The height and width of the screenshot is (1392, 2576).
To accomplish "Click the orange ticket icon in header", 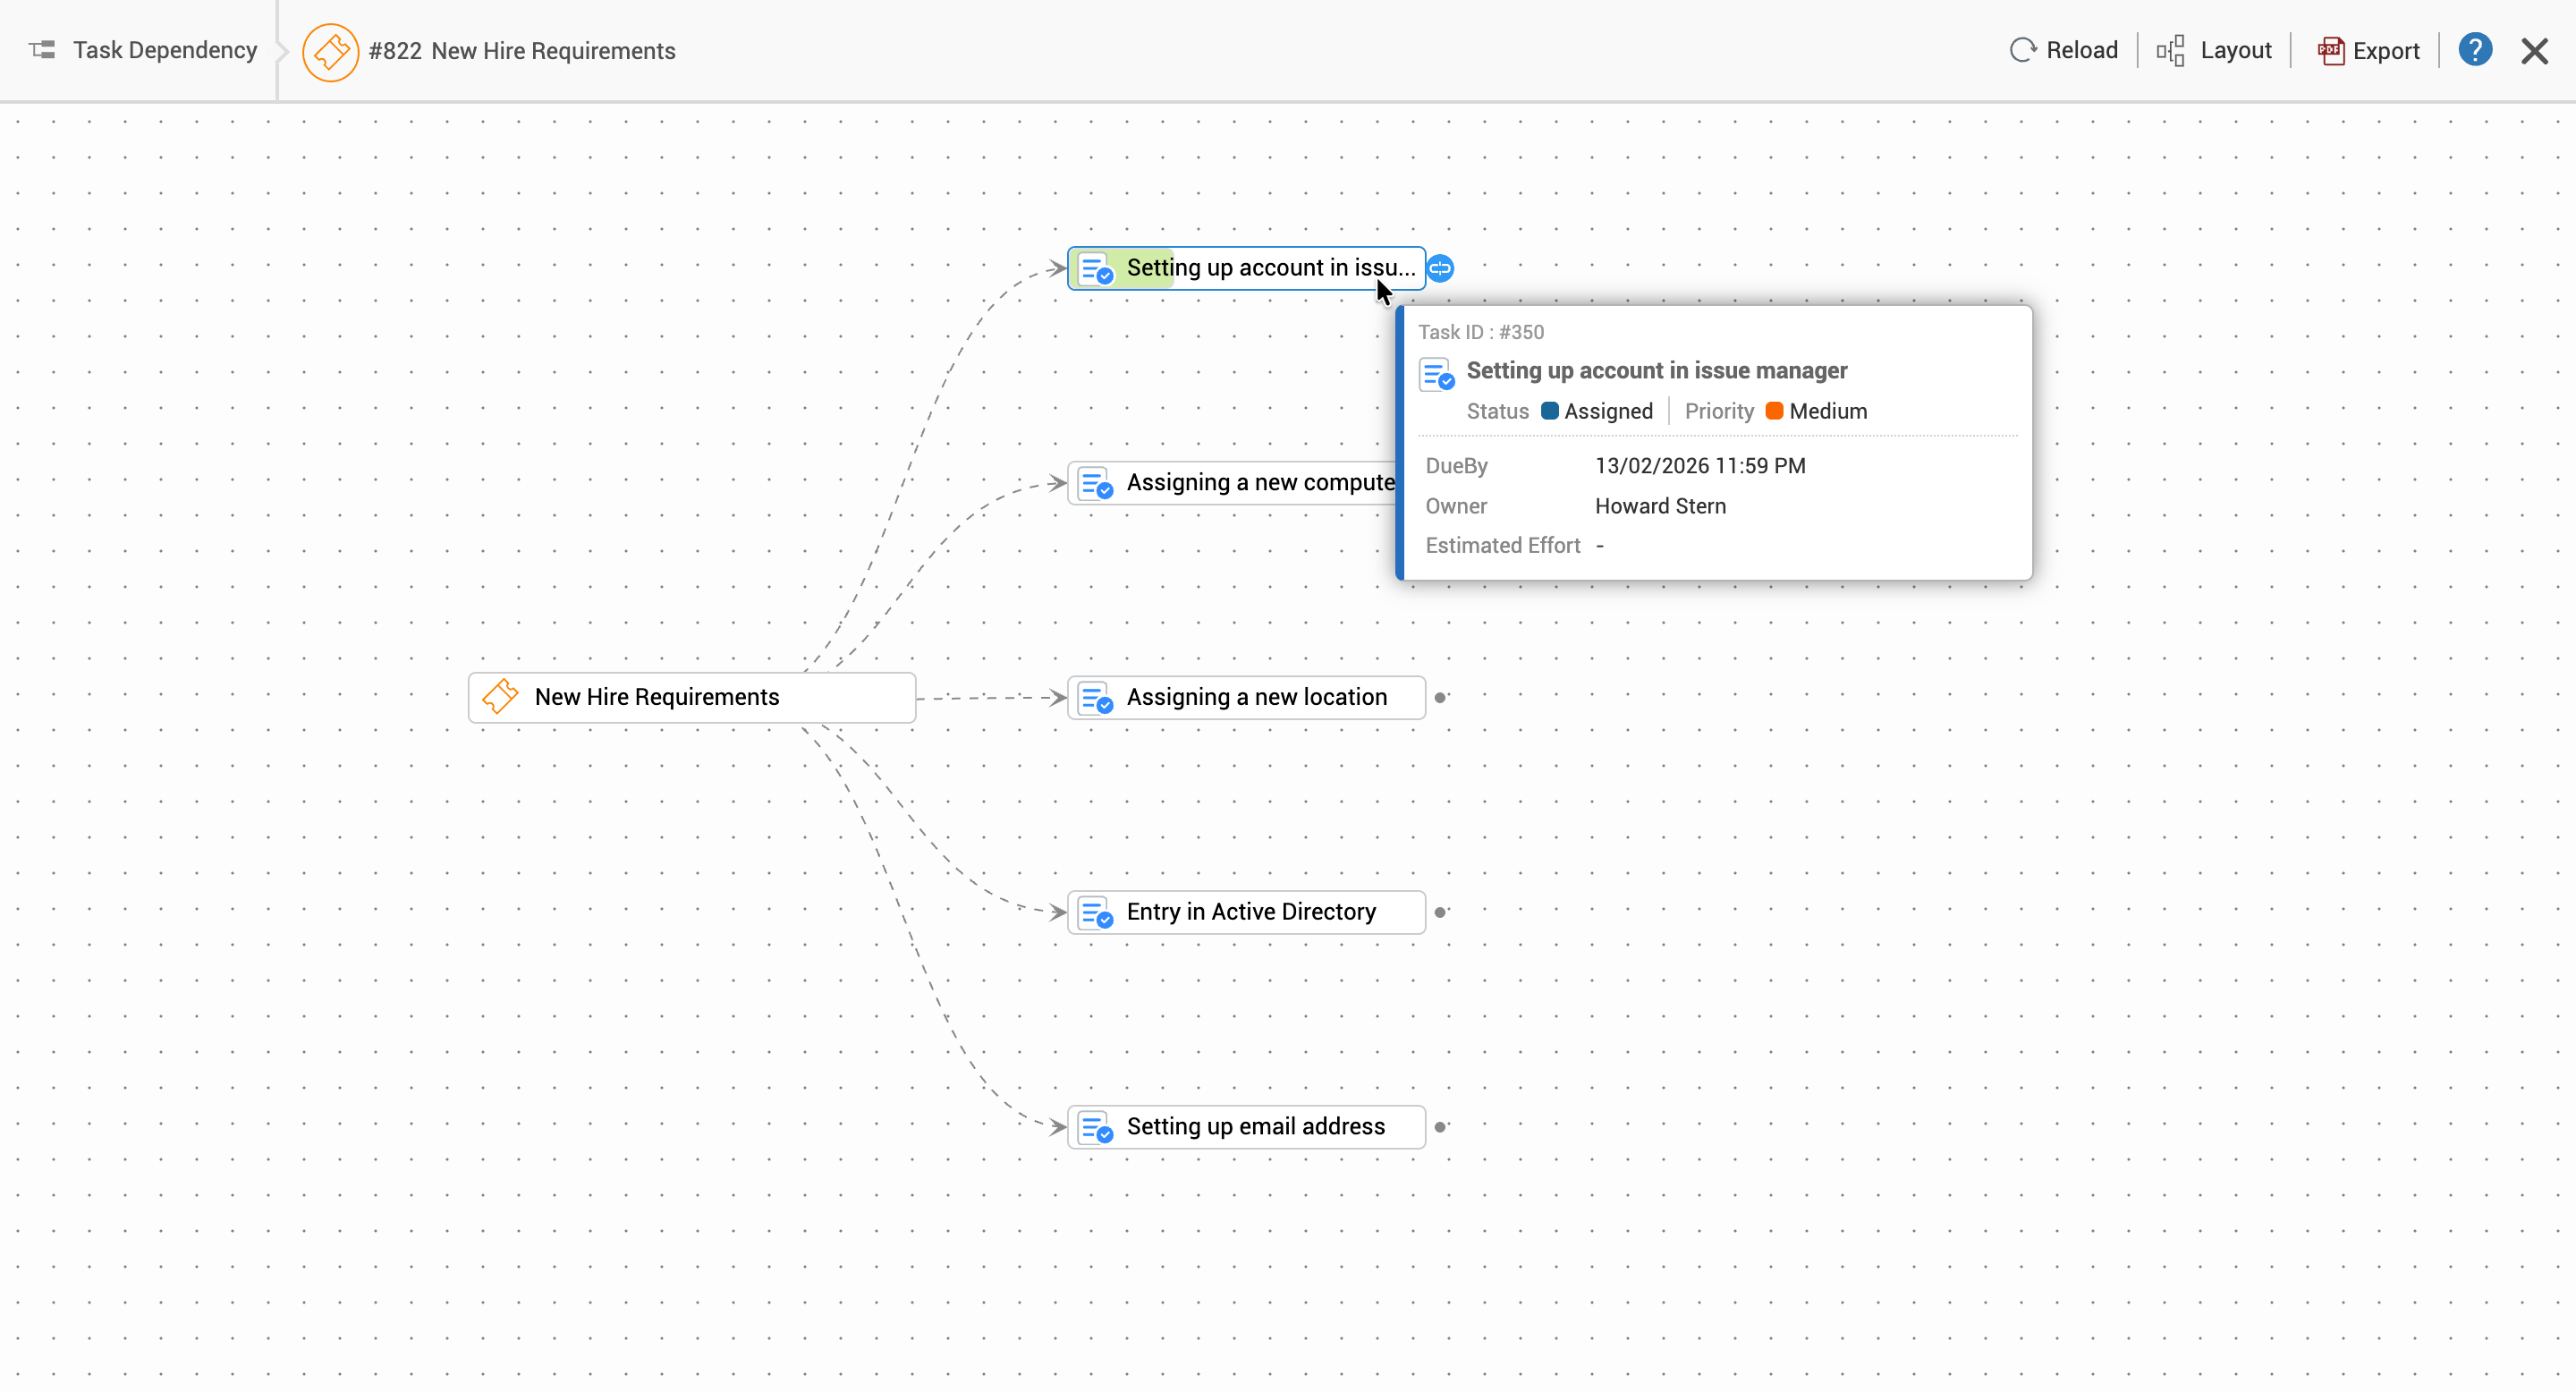I will [x=330, y=52].
